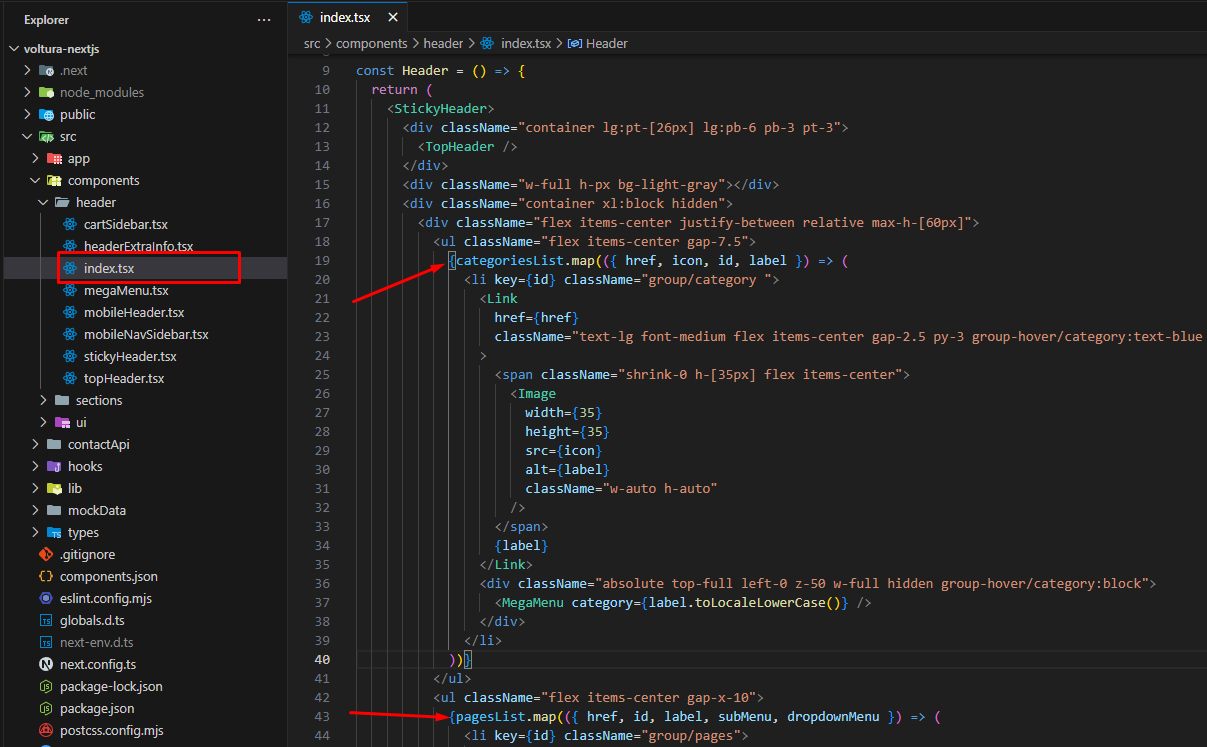Expand the sections folder

[43, 400]
